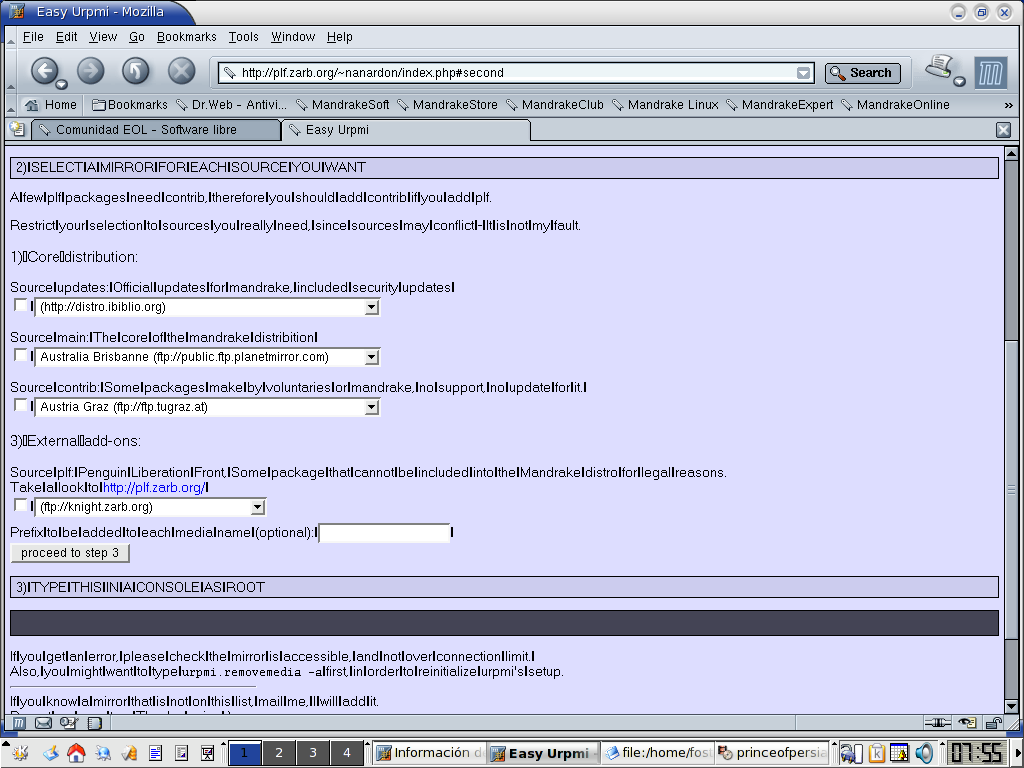Image resolution: width=1024 pixels, height=768 pixels.
Task: Click the media name prefix input field
Action: click(x=385, y=533)
